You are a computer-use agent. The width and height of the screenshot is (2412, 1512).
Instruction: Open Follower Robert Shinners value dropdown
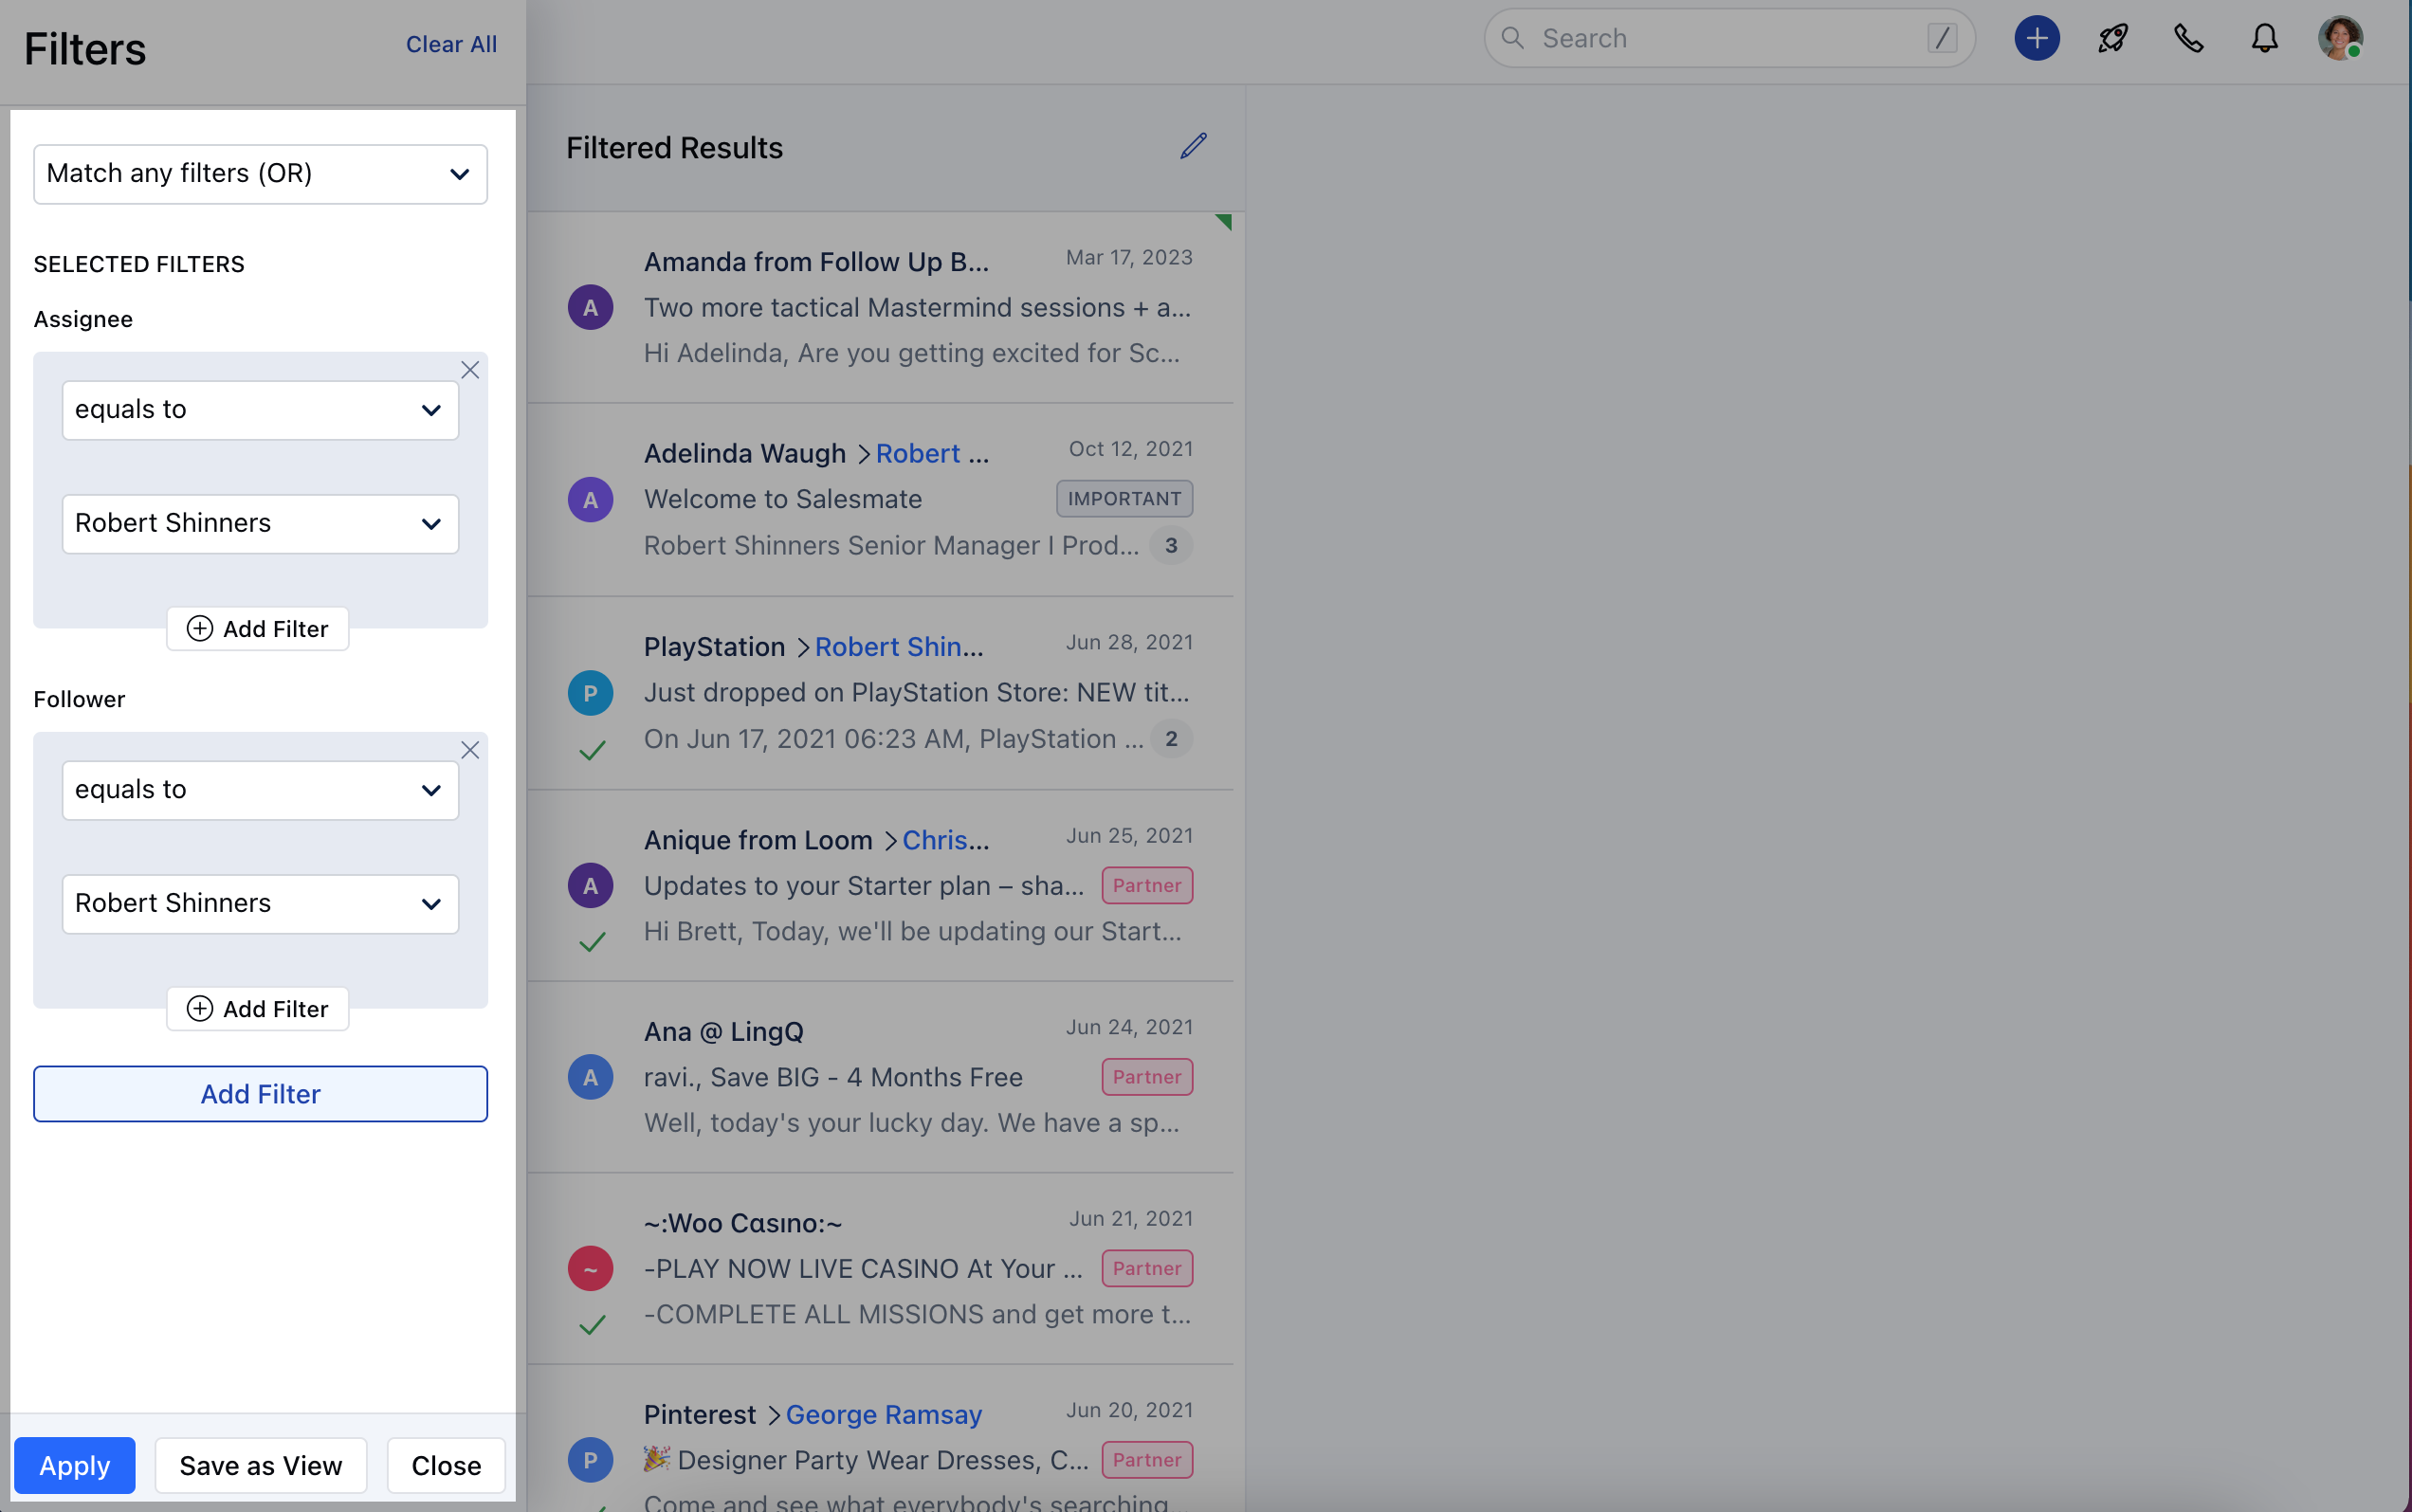pos(260,904)
